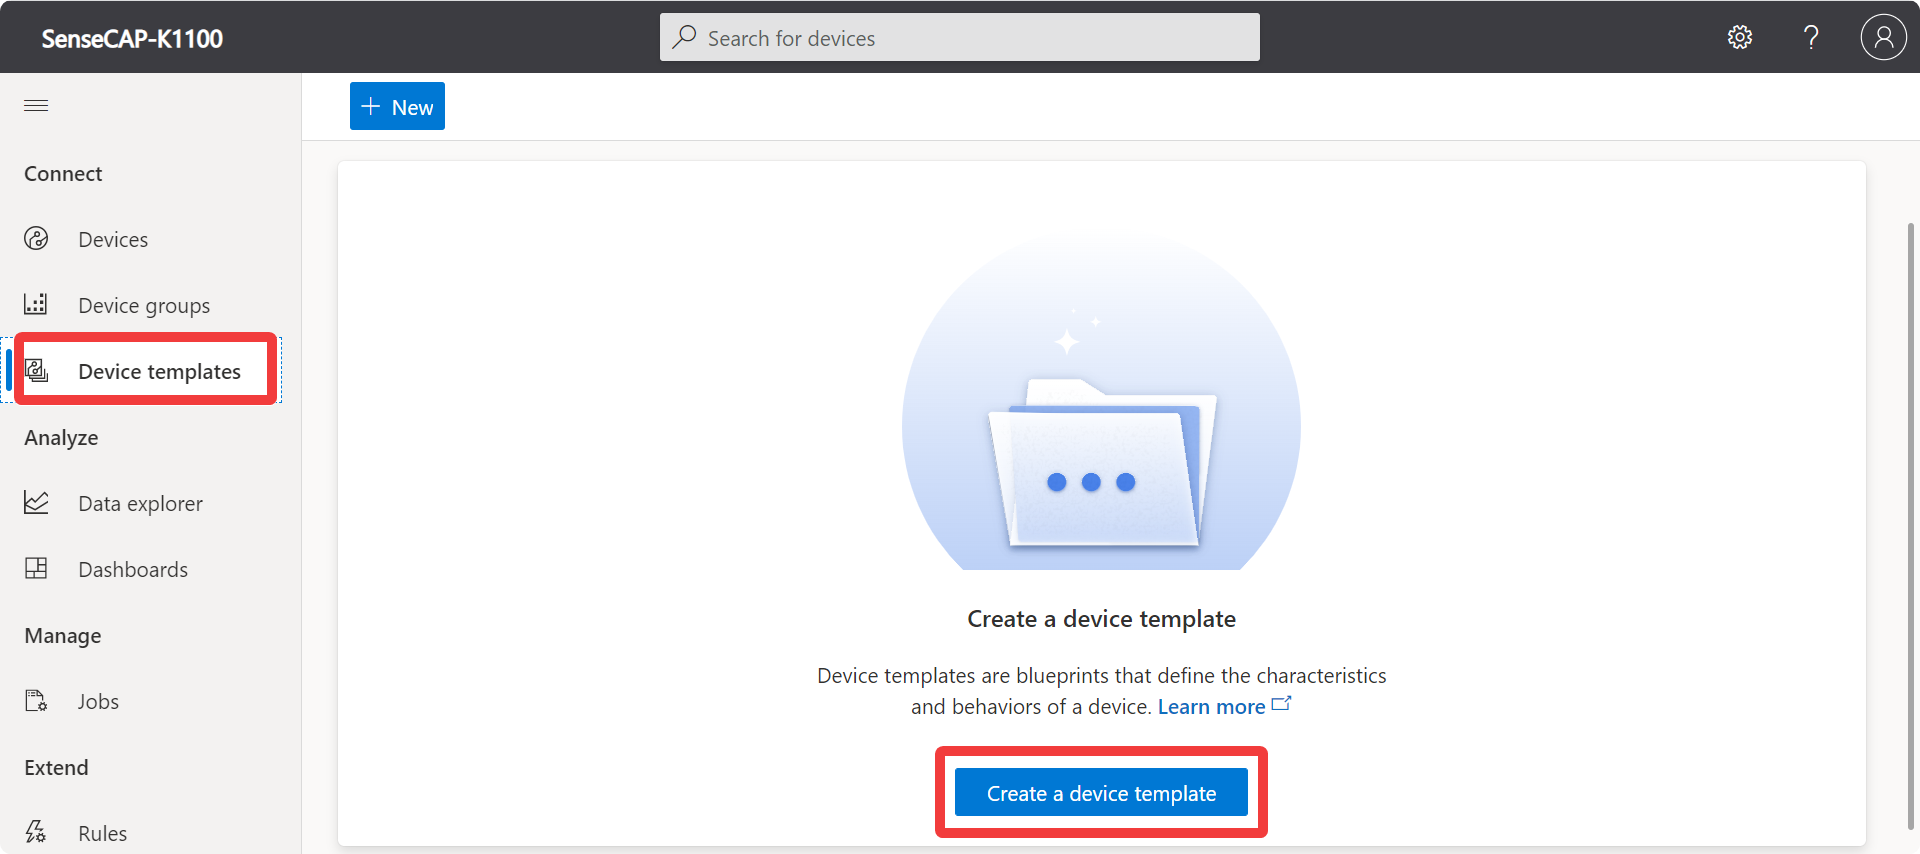This screenshot has width=1920, height=854.
Task: Click the vertical scrollbar on the right
Action: tap(1911, 525)
